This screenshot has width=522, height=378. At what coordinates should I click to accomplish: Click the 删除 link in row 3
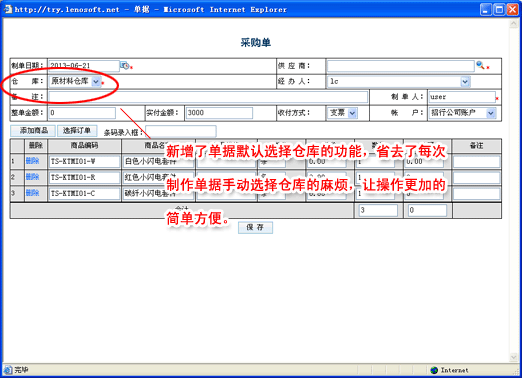tap(32, 193)
